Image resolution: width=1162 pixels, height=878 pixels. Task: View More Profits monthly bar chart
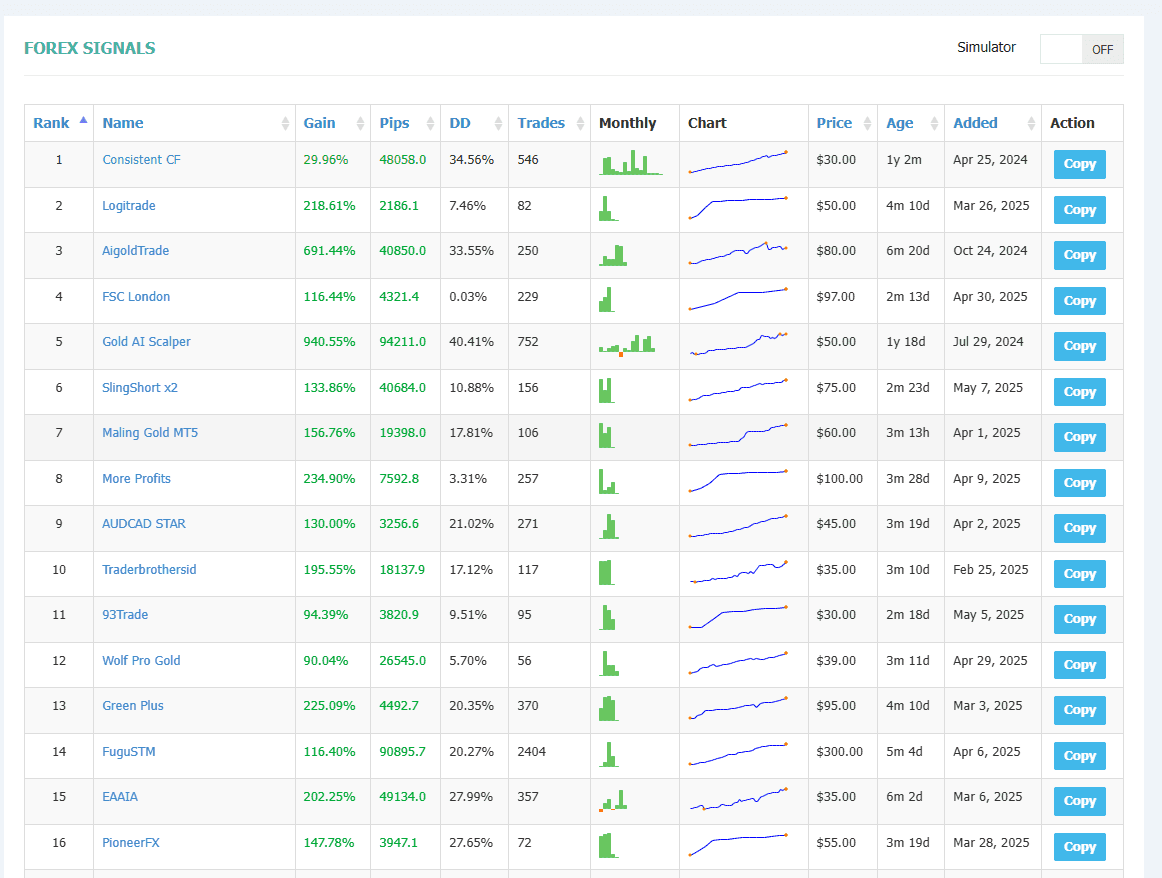[x=608, y=482]
